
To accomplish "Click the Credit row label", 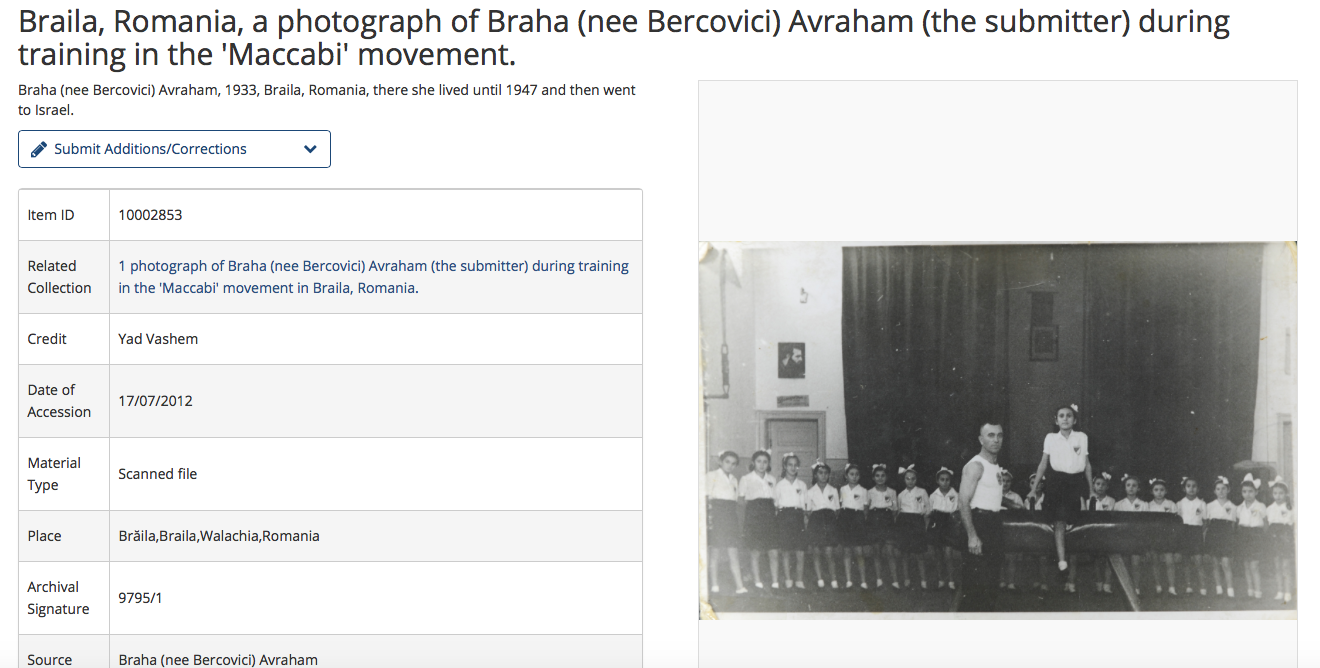I will pyautogui.click(x=47, y=339).
